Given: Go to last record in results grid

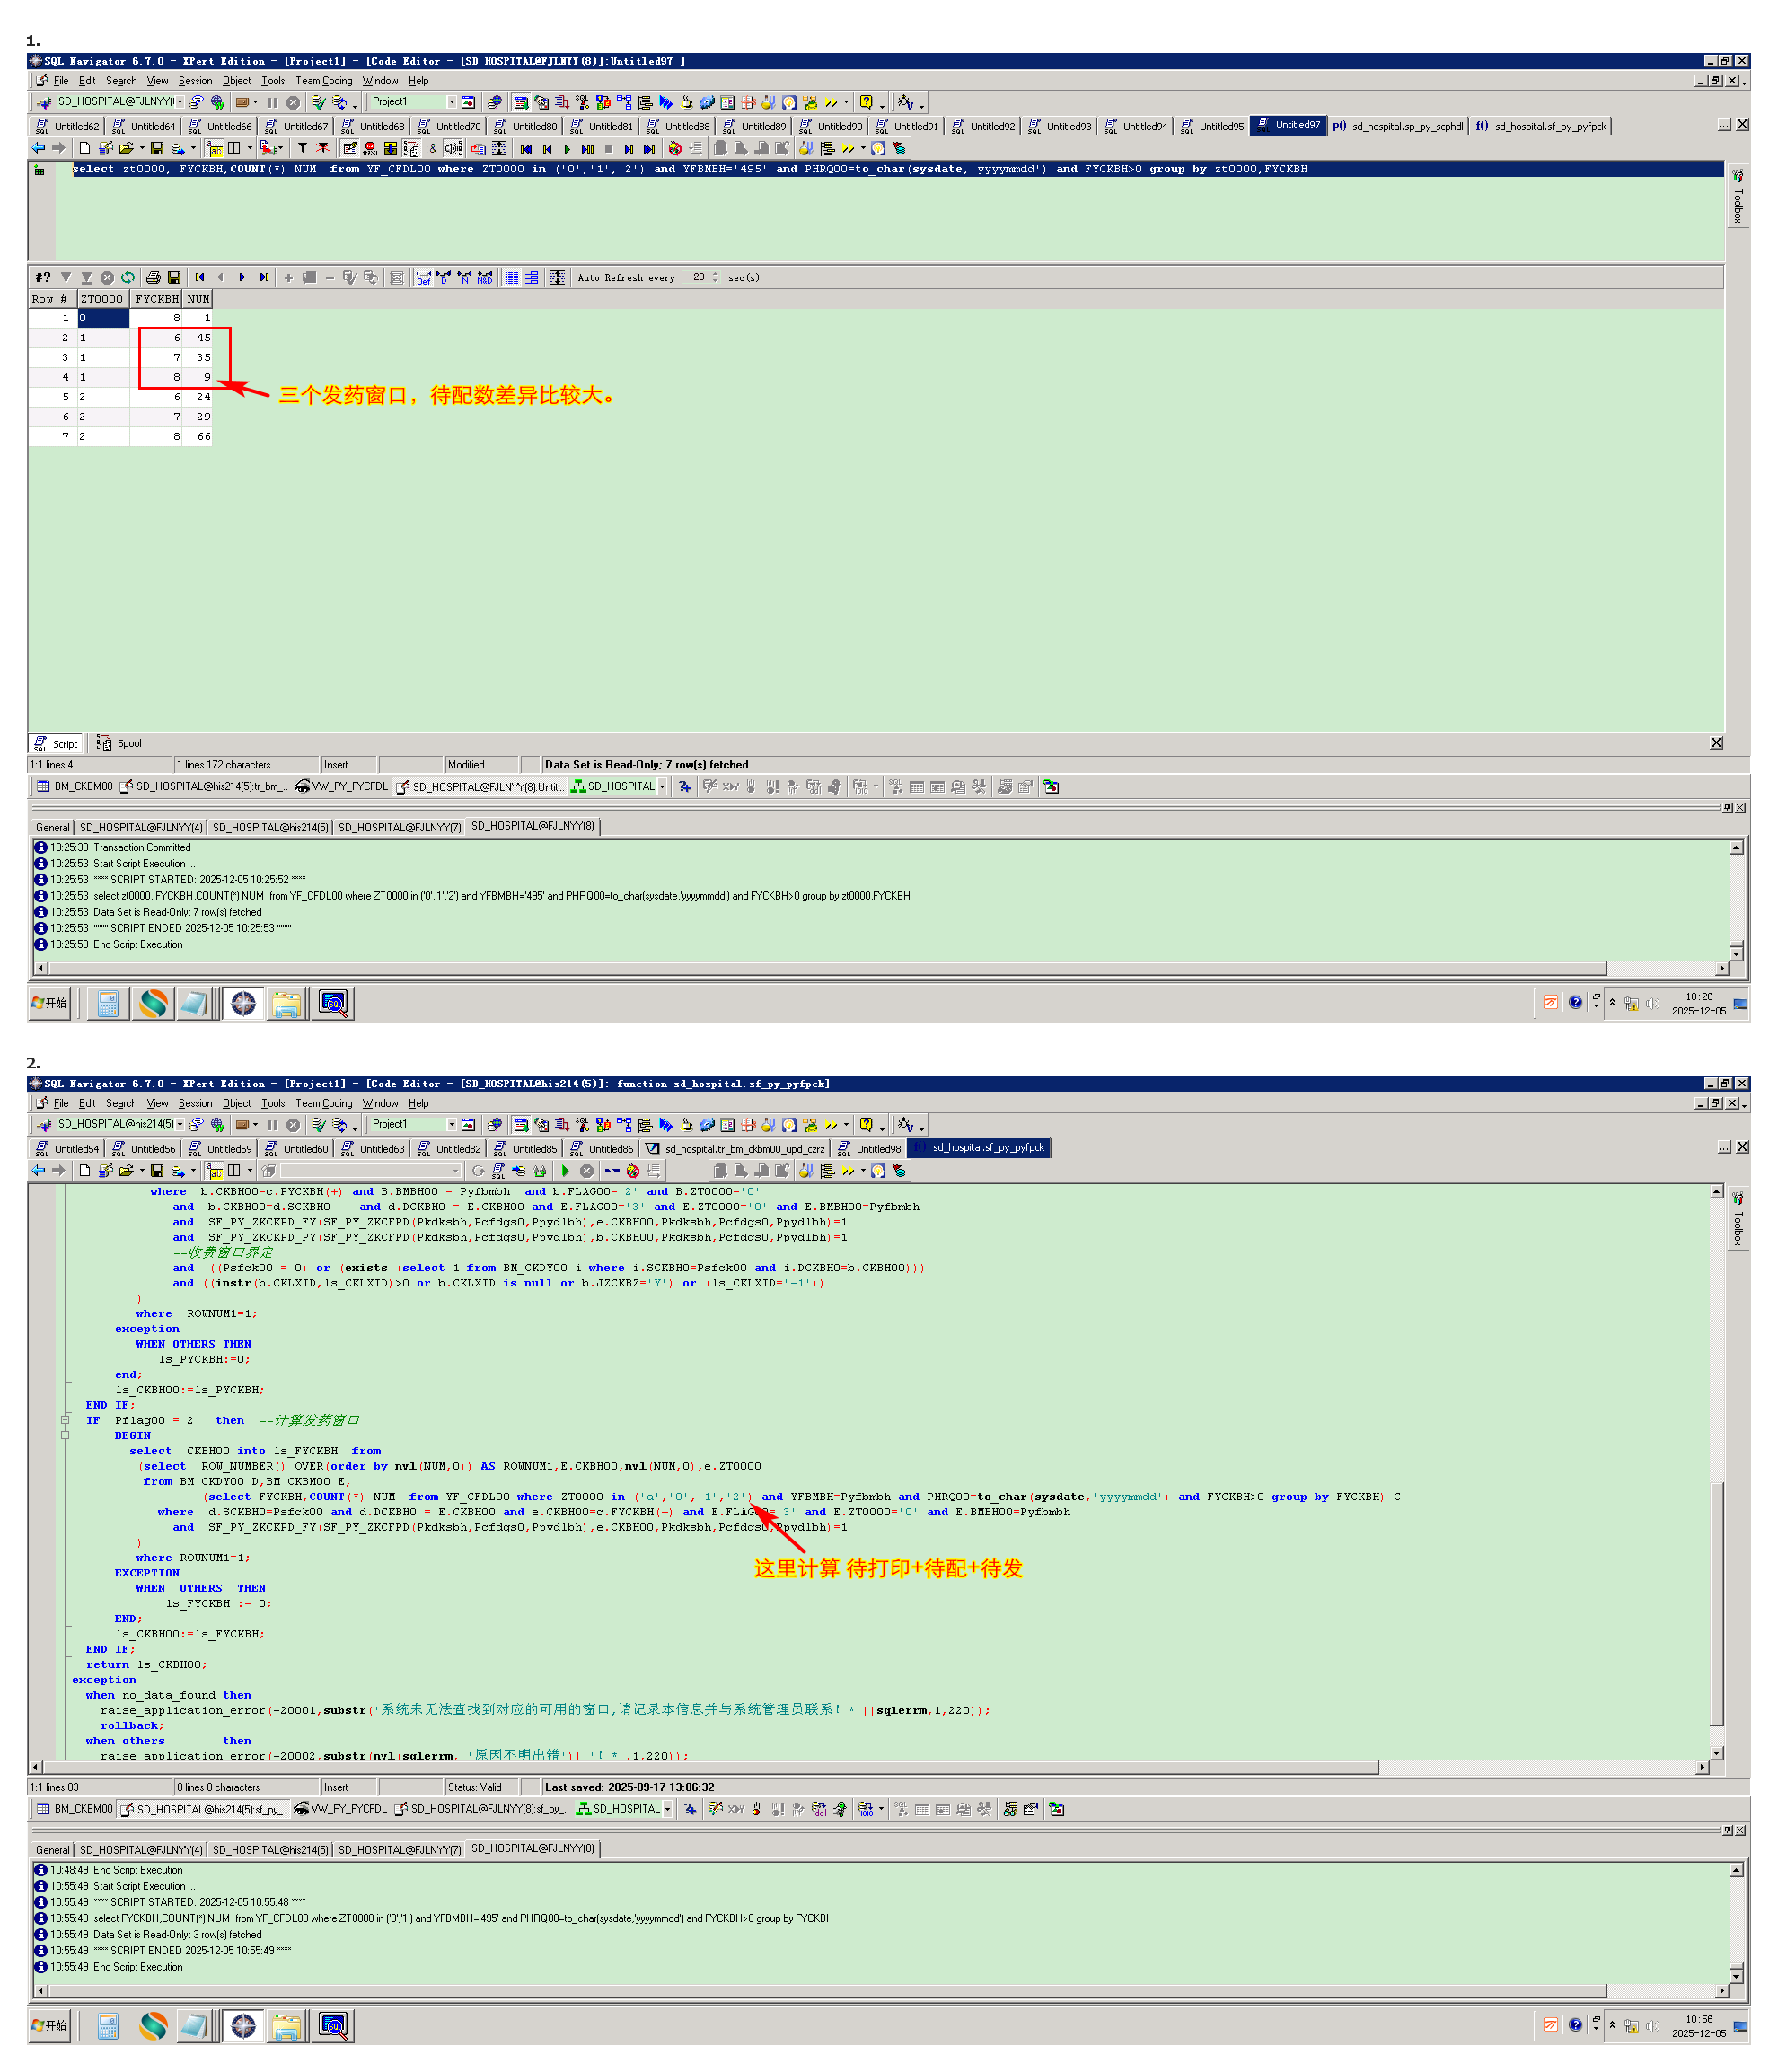Looking at the screenshot, I should tap(264, 278).
